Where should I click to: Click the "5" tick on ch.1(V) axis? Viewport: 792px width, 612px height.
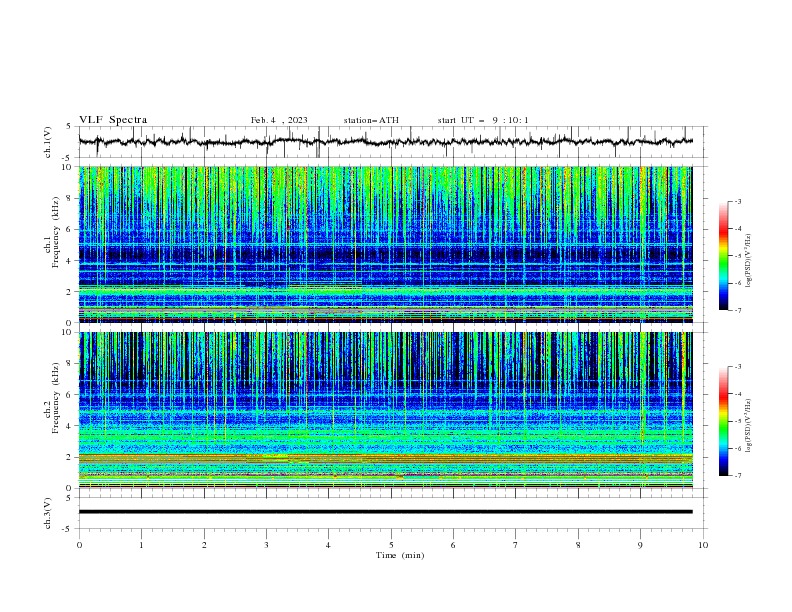pyautogui.click(x=69, y=126)
